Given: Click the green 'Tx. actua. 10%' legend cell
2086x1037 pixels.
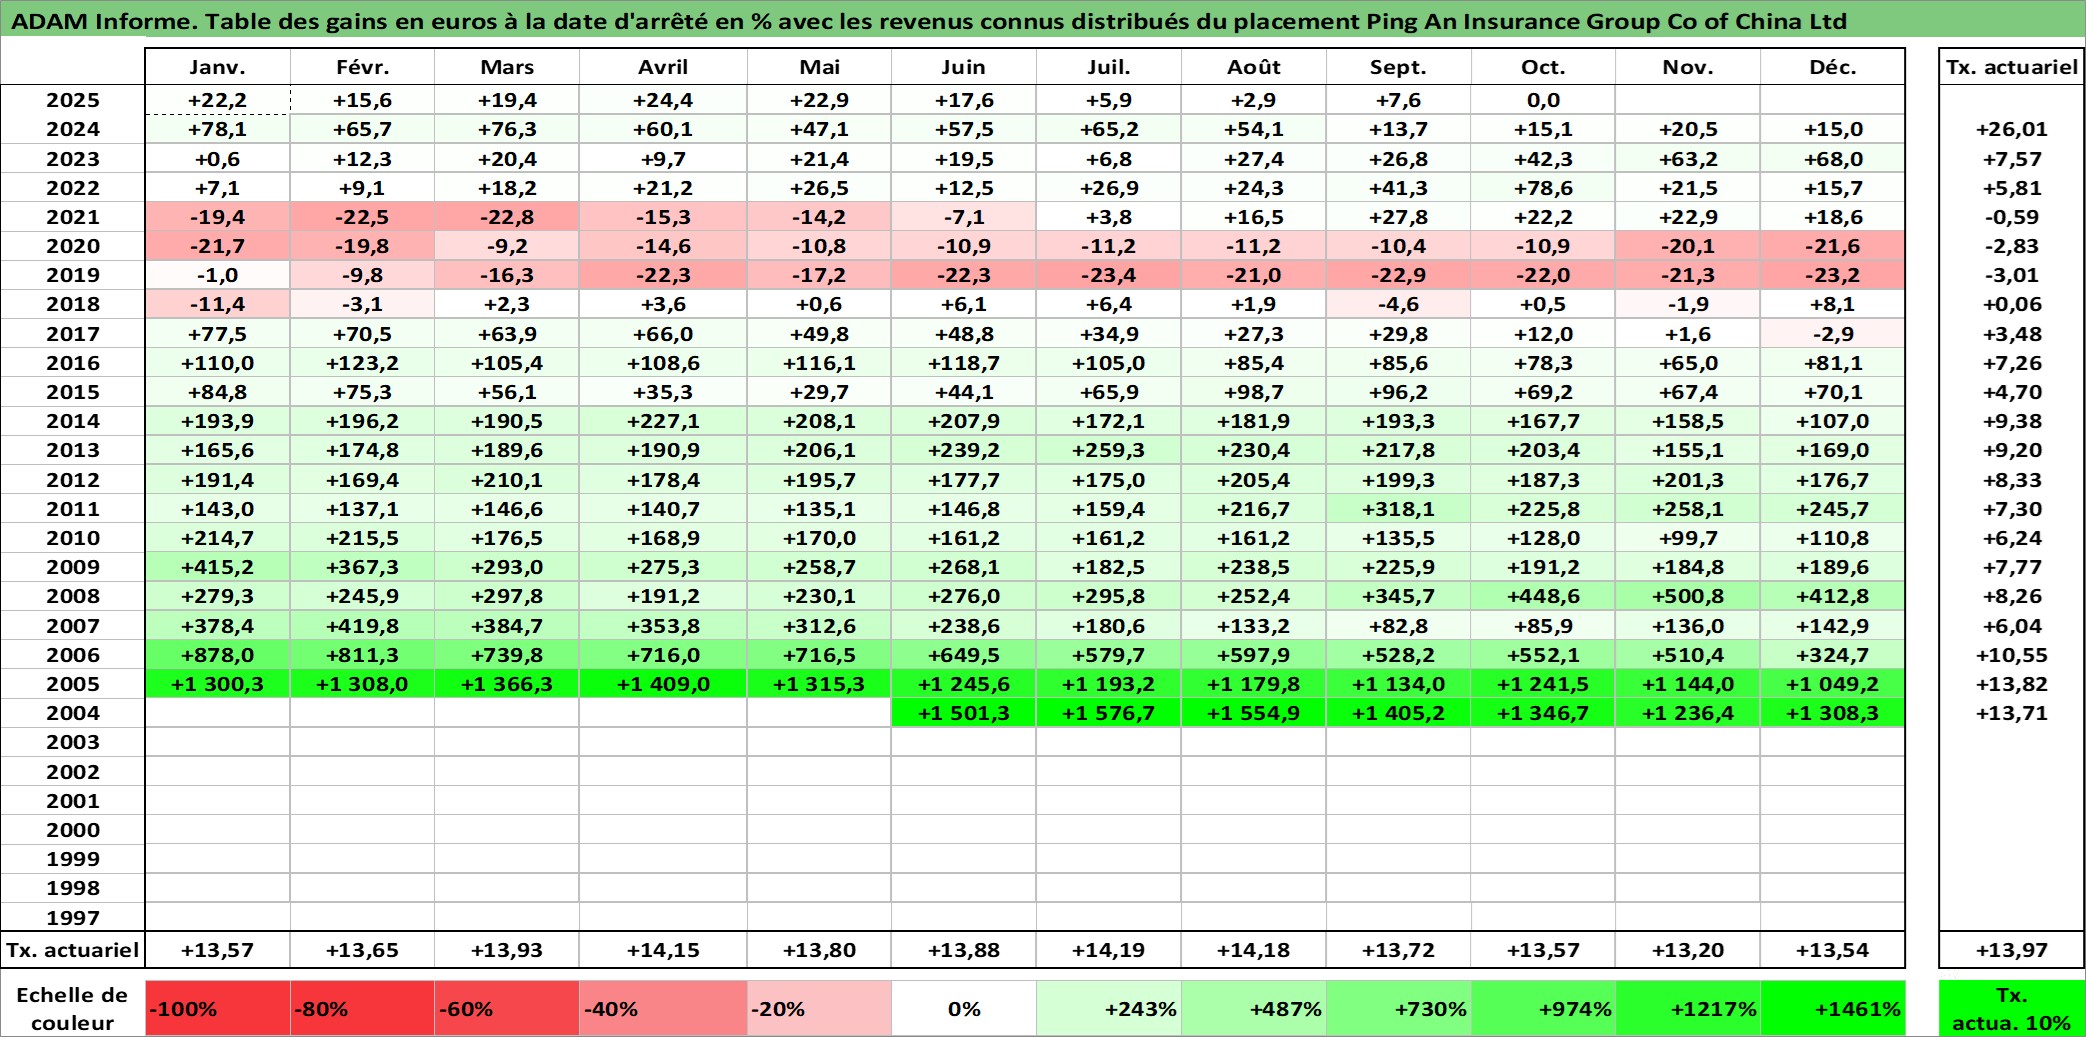Looking at the screenshot, I should coord(2012,1008).
